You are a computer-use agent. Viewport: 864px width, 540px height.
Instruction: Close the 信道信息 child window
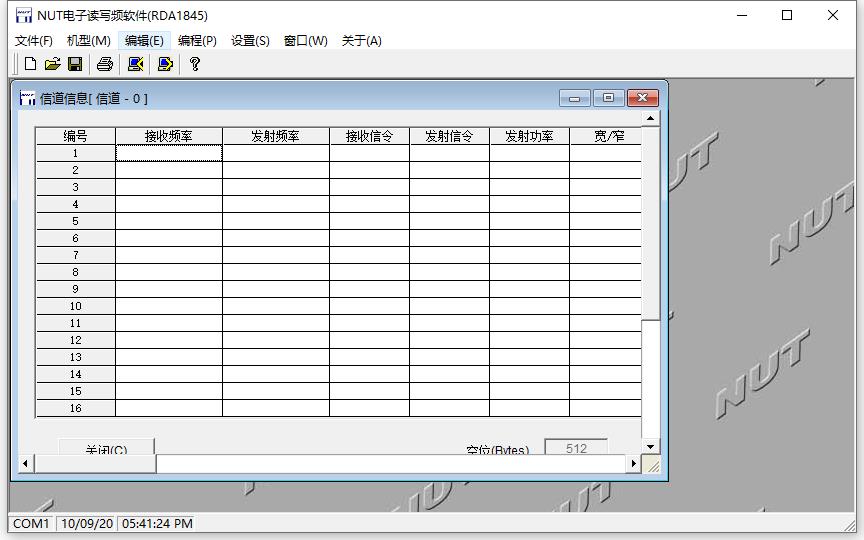pyautogui.click(x=642, y=98)
